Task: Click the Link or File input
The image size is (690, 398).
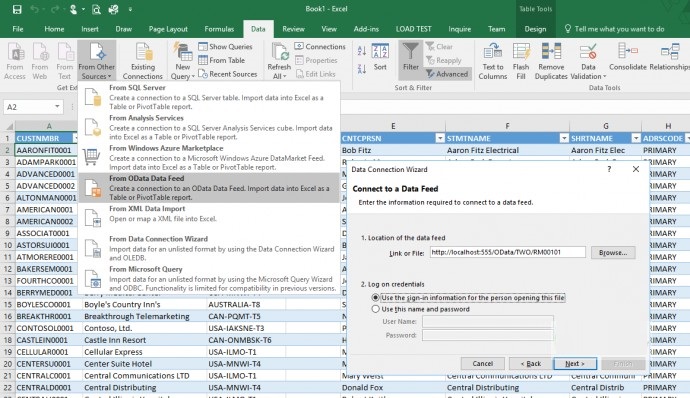Action: pos(507,252)
